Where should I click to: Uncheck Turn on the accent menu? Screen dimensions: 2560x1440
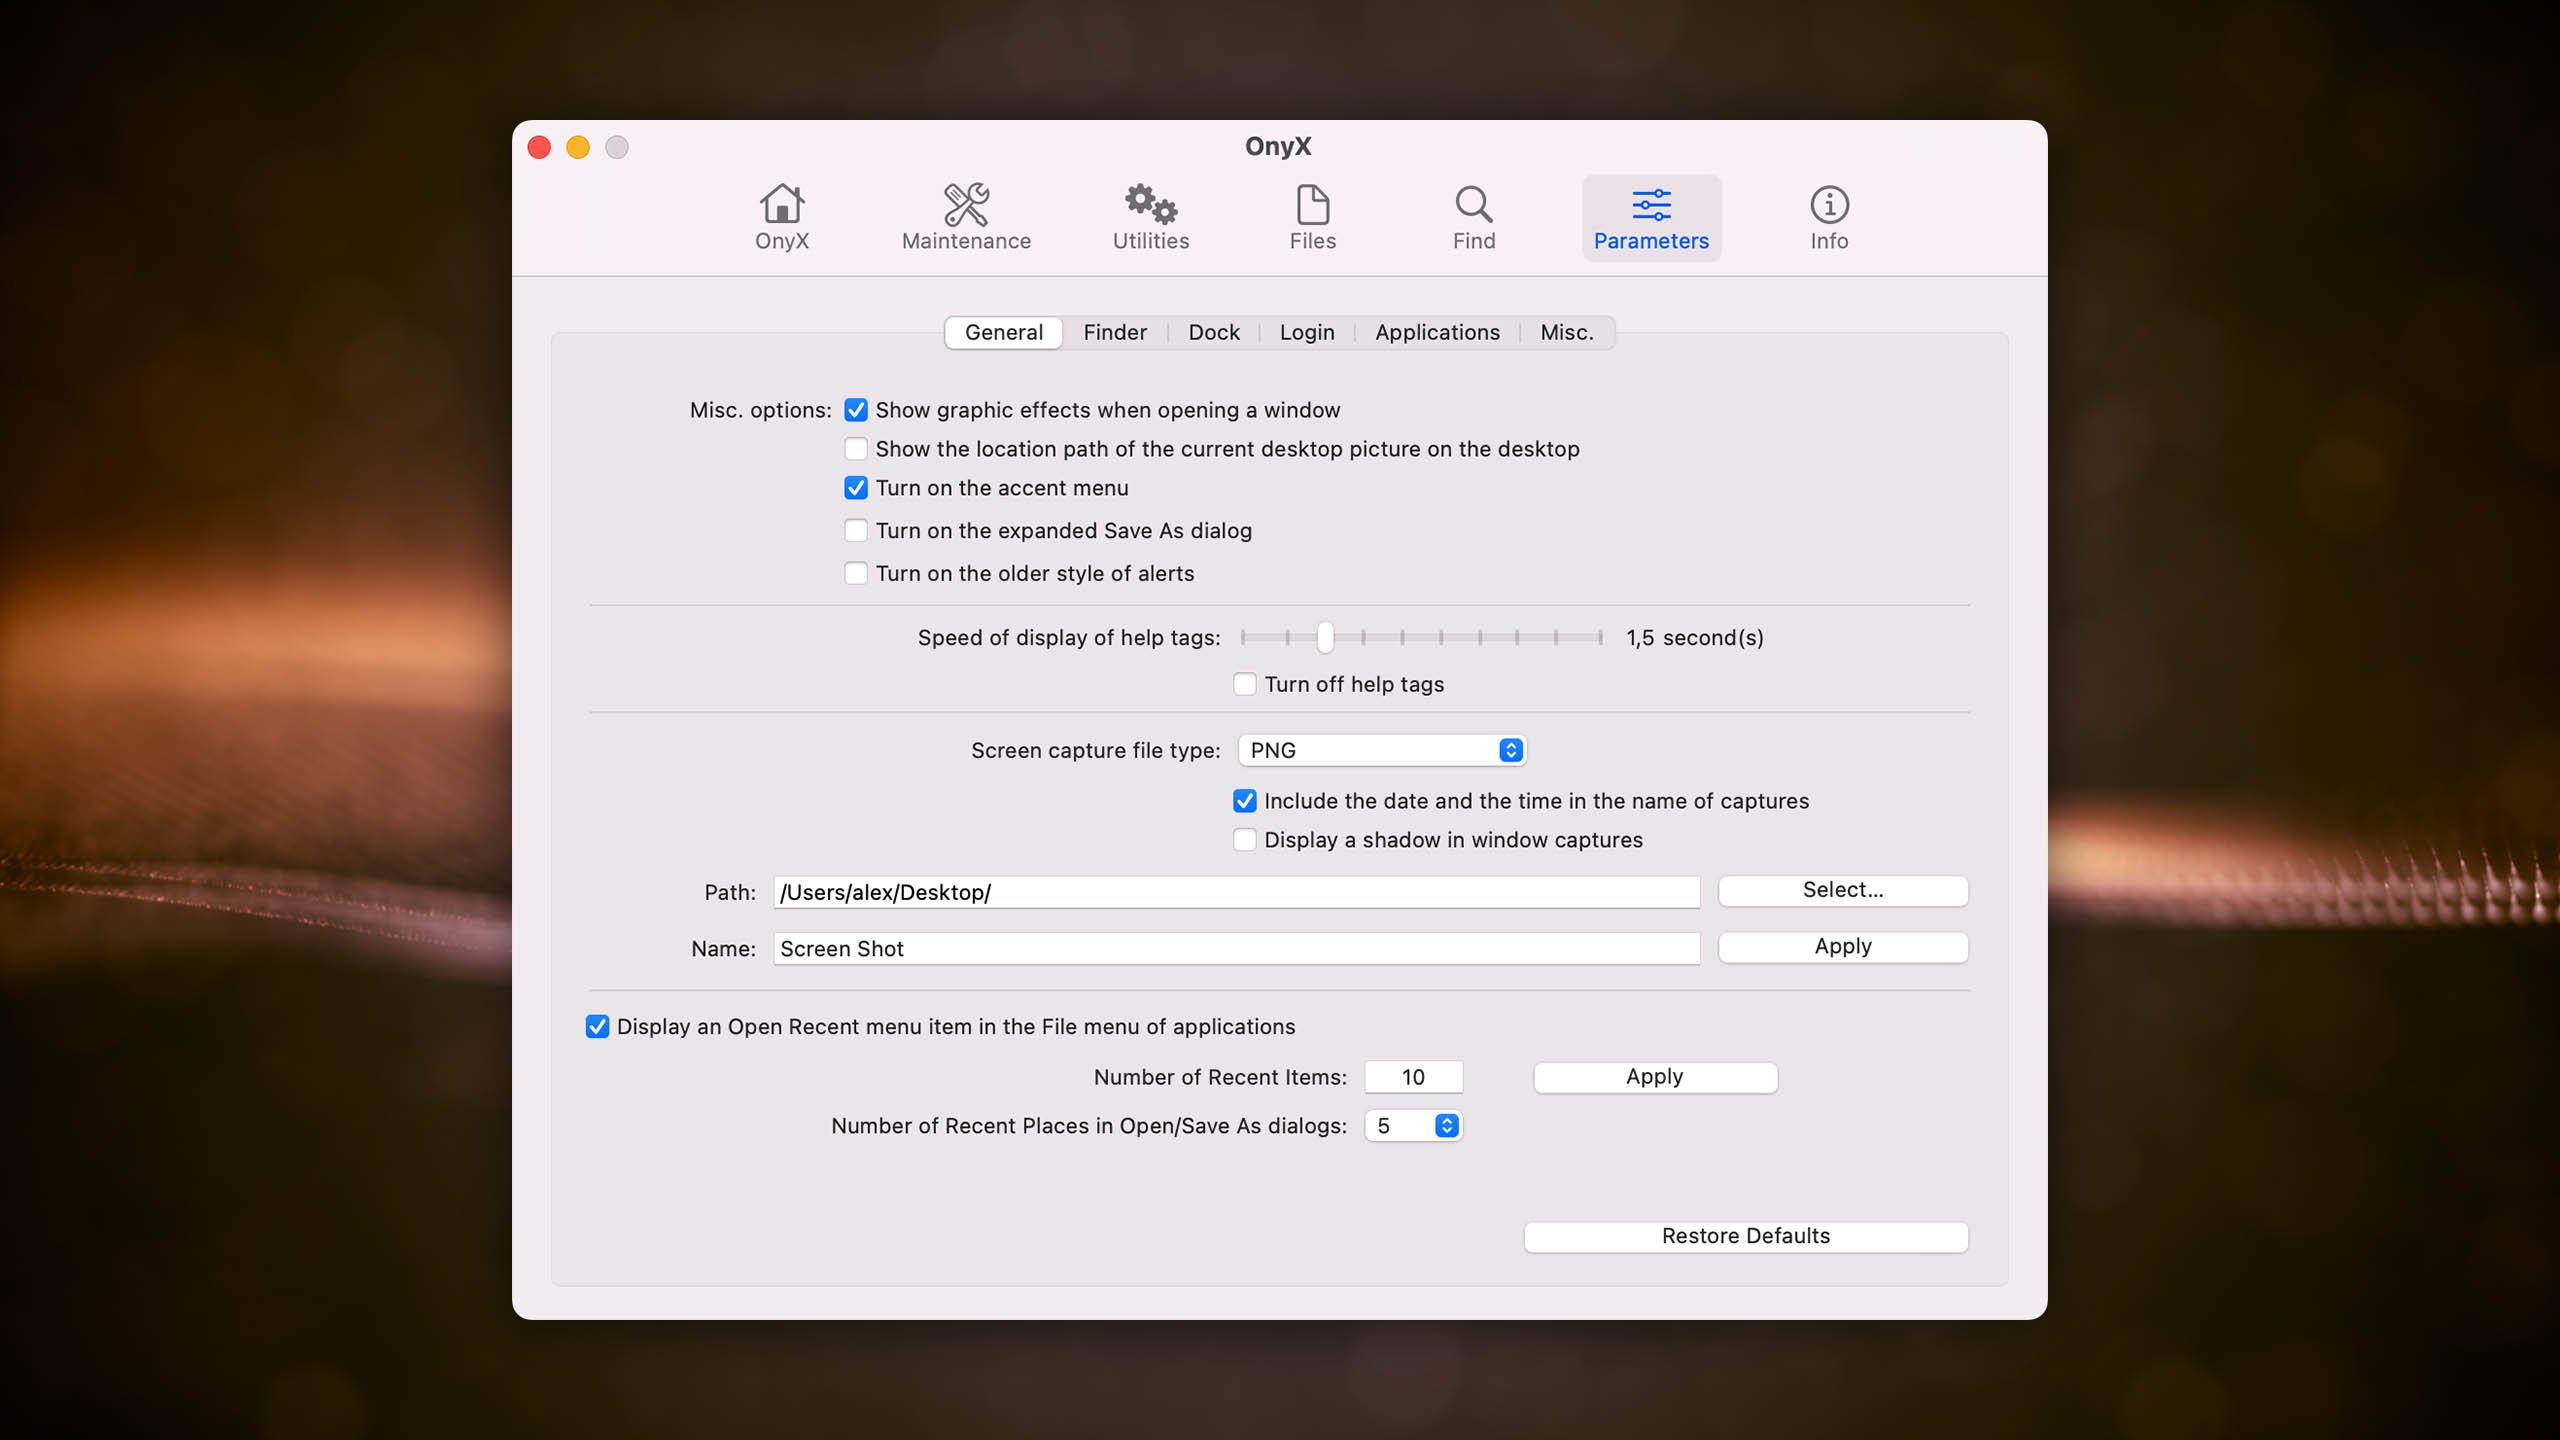[856, 488]
